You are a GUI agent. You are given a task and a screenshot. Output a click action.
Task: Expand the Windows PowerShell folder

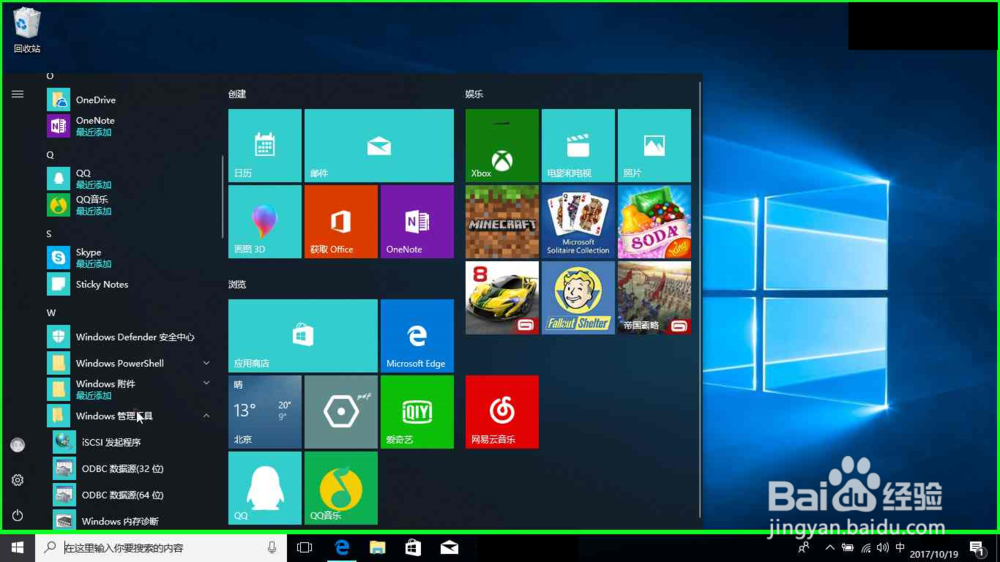tap(131, 363)
